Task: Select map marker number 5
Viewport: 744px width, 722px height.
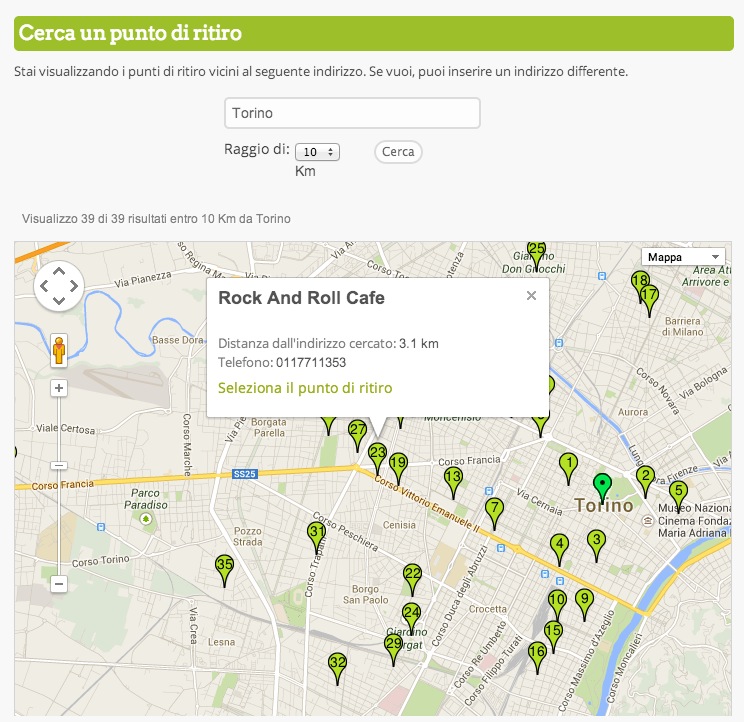Action: [678, 494]
